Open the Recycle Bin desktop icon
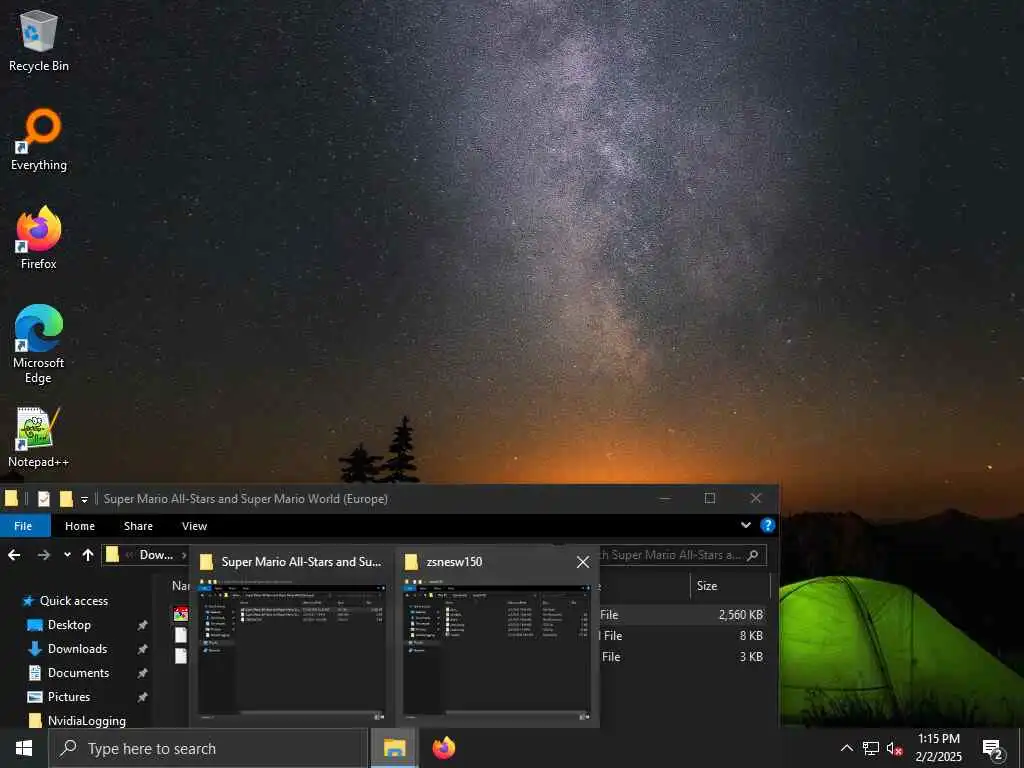1024x768 pixels. [39, 40]
